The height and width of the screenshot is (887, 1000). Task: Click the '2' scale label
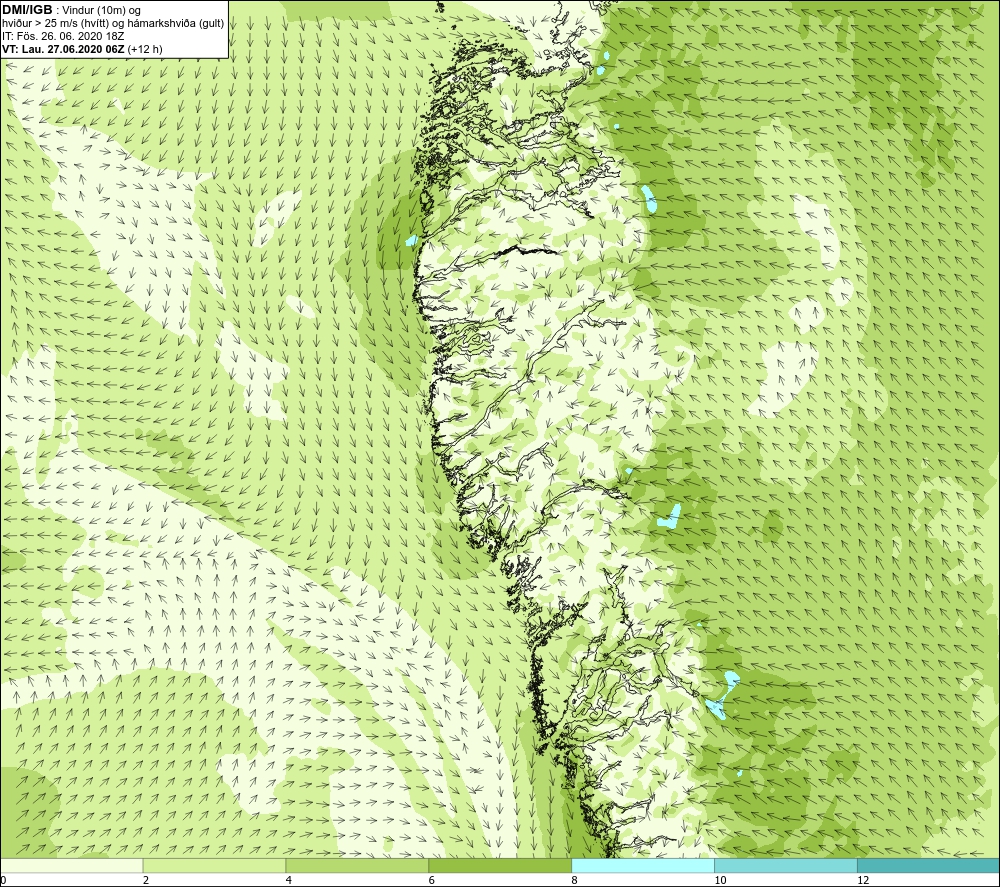[146, 880]
